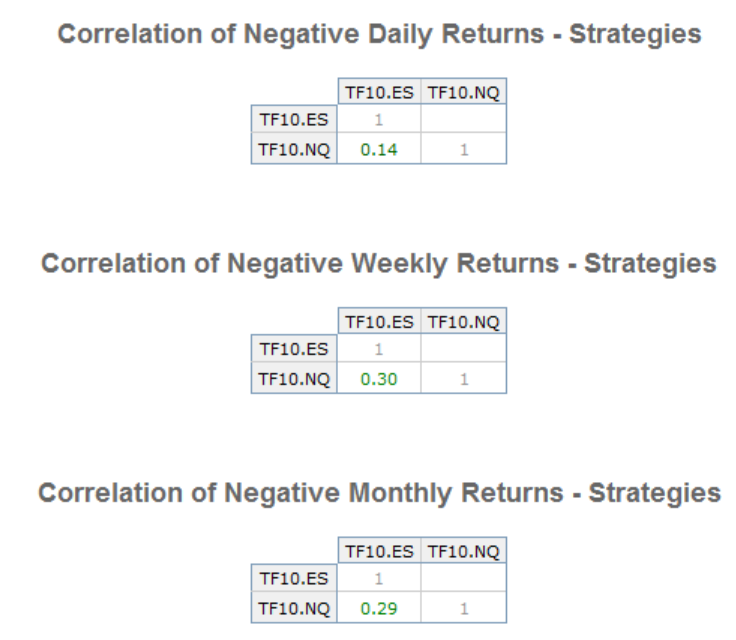Click the TF10.ES column header in the daily table
The height and width of the screenshot is (640, 736).
tap(378, 93)
